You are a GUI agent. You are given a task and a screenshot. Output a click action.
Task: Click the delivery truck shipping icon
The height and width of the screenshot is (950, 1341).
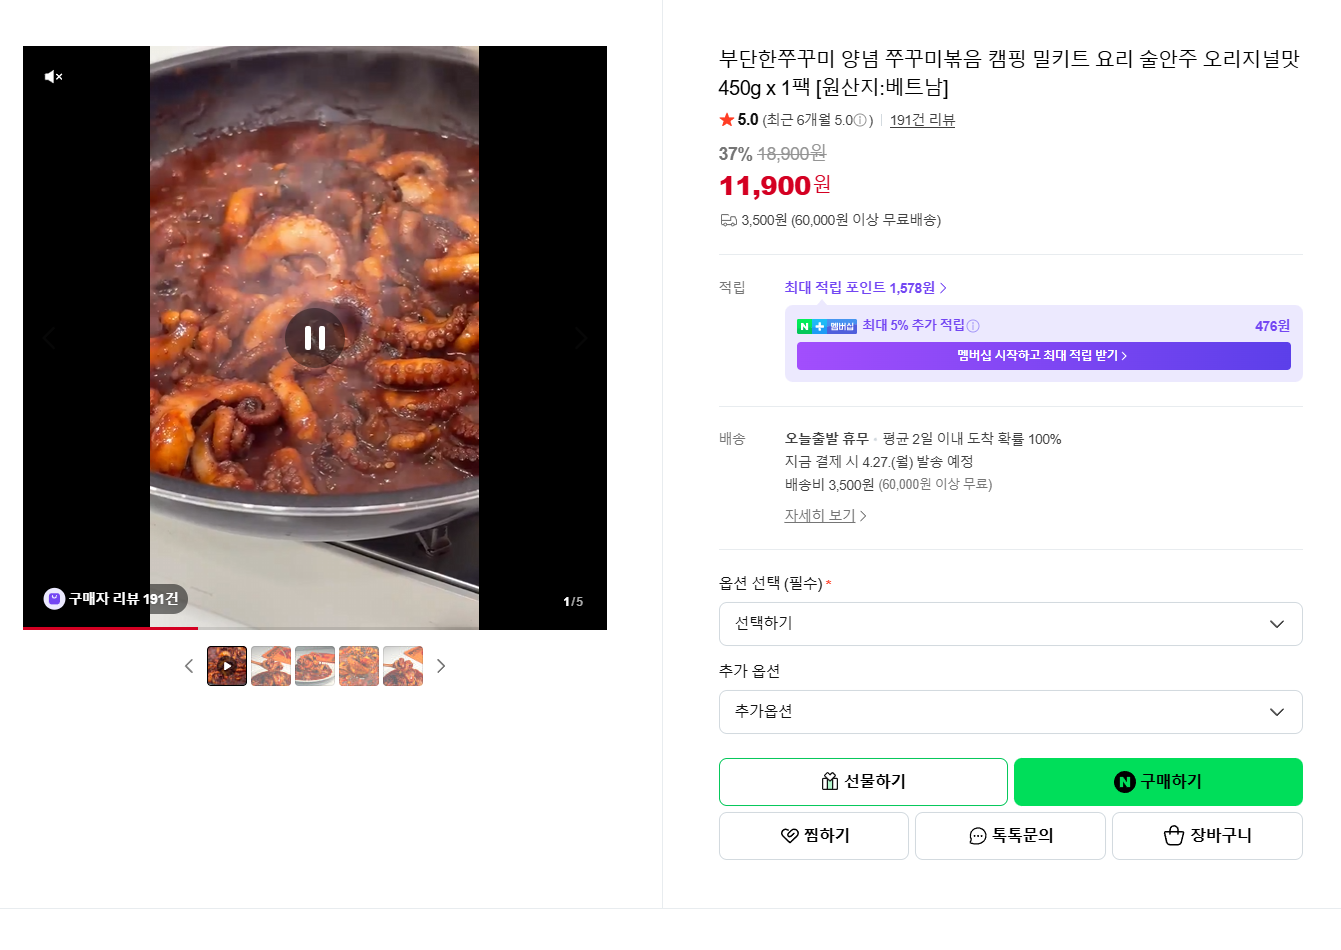tap(729, 219)
